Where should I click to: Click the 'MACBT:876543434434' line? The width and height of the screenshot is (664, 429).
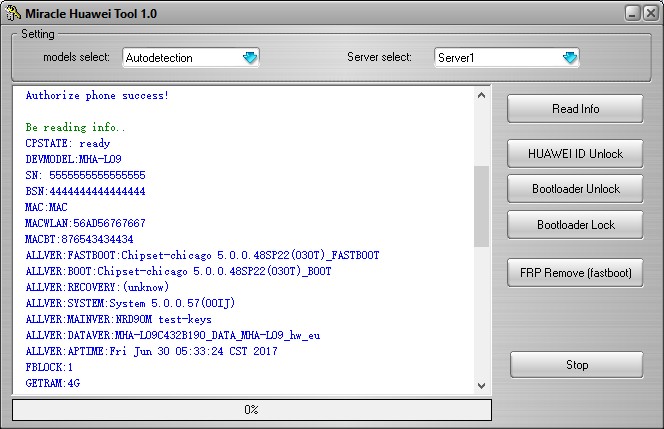point(79,239)
